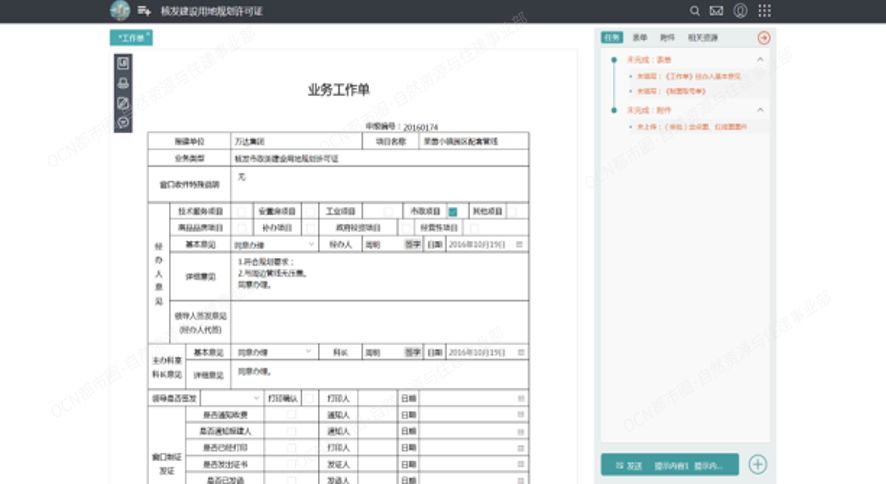This screenshot has height=484, width=886.
Task: Check the 经营性项目 checkbox
Action: pyautogui.click(x=474, y=228)
